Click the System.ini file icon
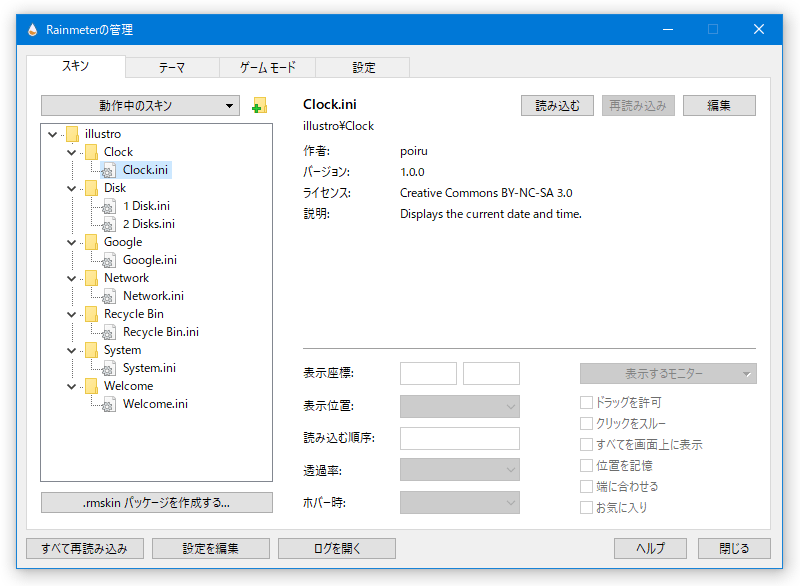Viewport: 800px width, 586px height. [x=109, y=368]
